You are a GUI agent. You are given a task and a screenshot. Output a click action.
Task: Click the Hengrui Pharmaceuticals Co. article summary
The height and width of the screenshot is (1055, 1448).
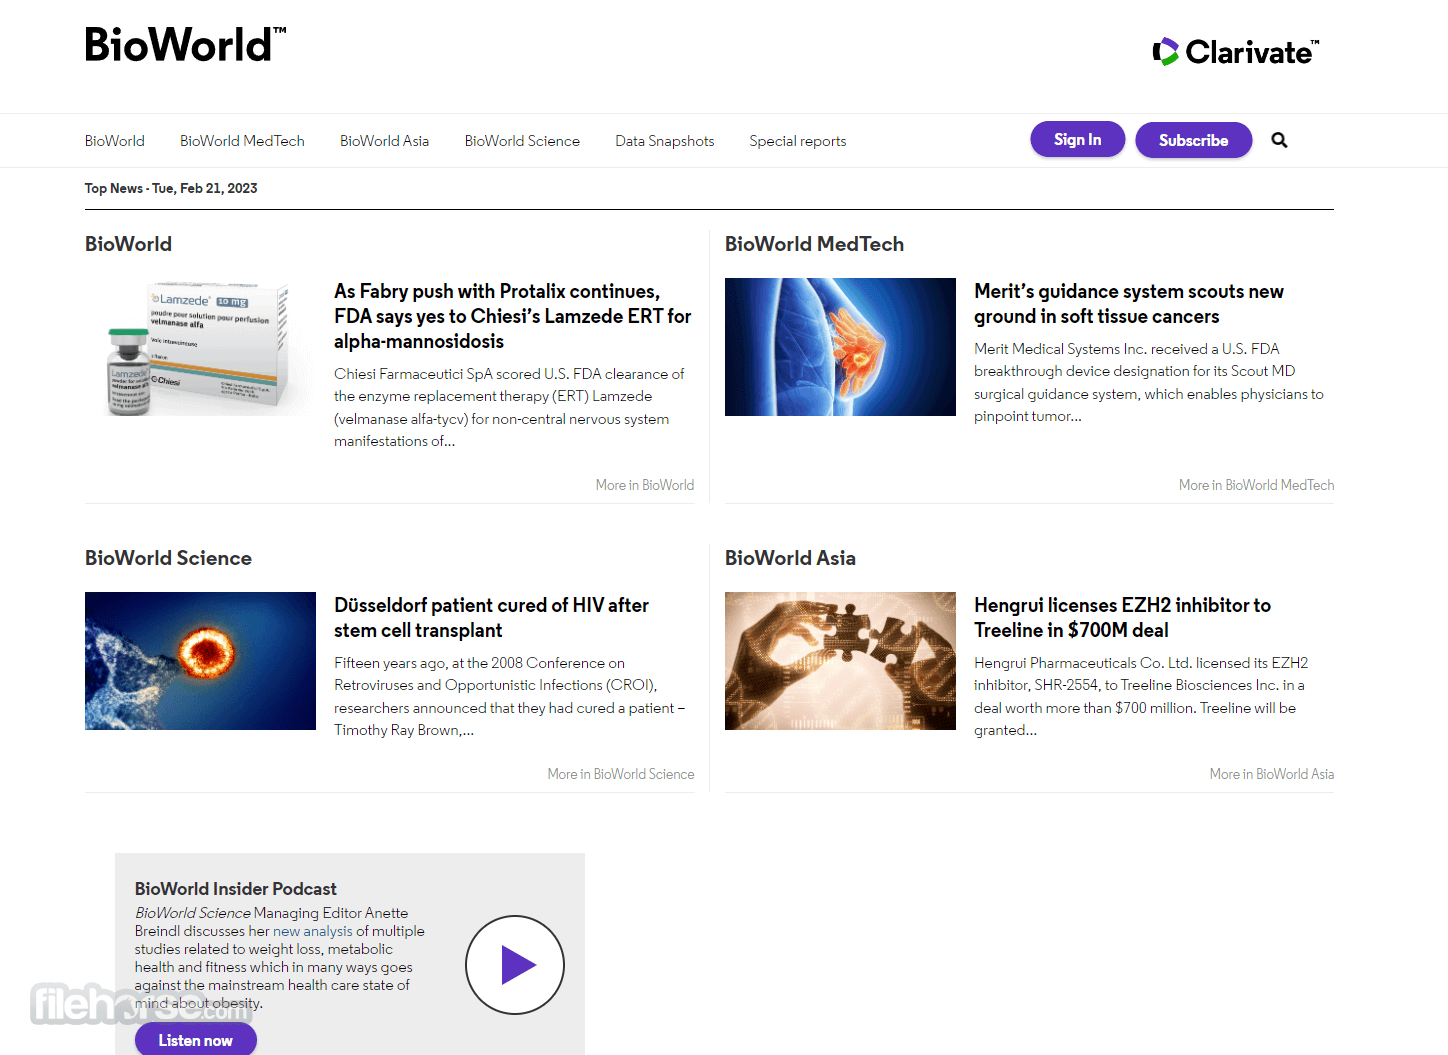1141,697
